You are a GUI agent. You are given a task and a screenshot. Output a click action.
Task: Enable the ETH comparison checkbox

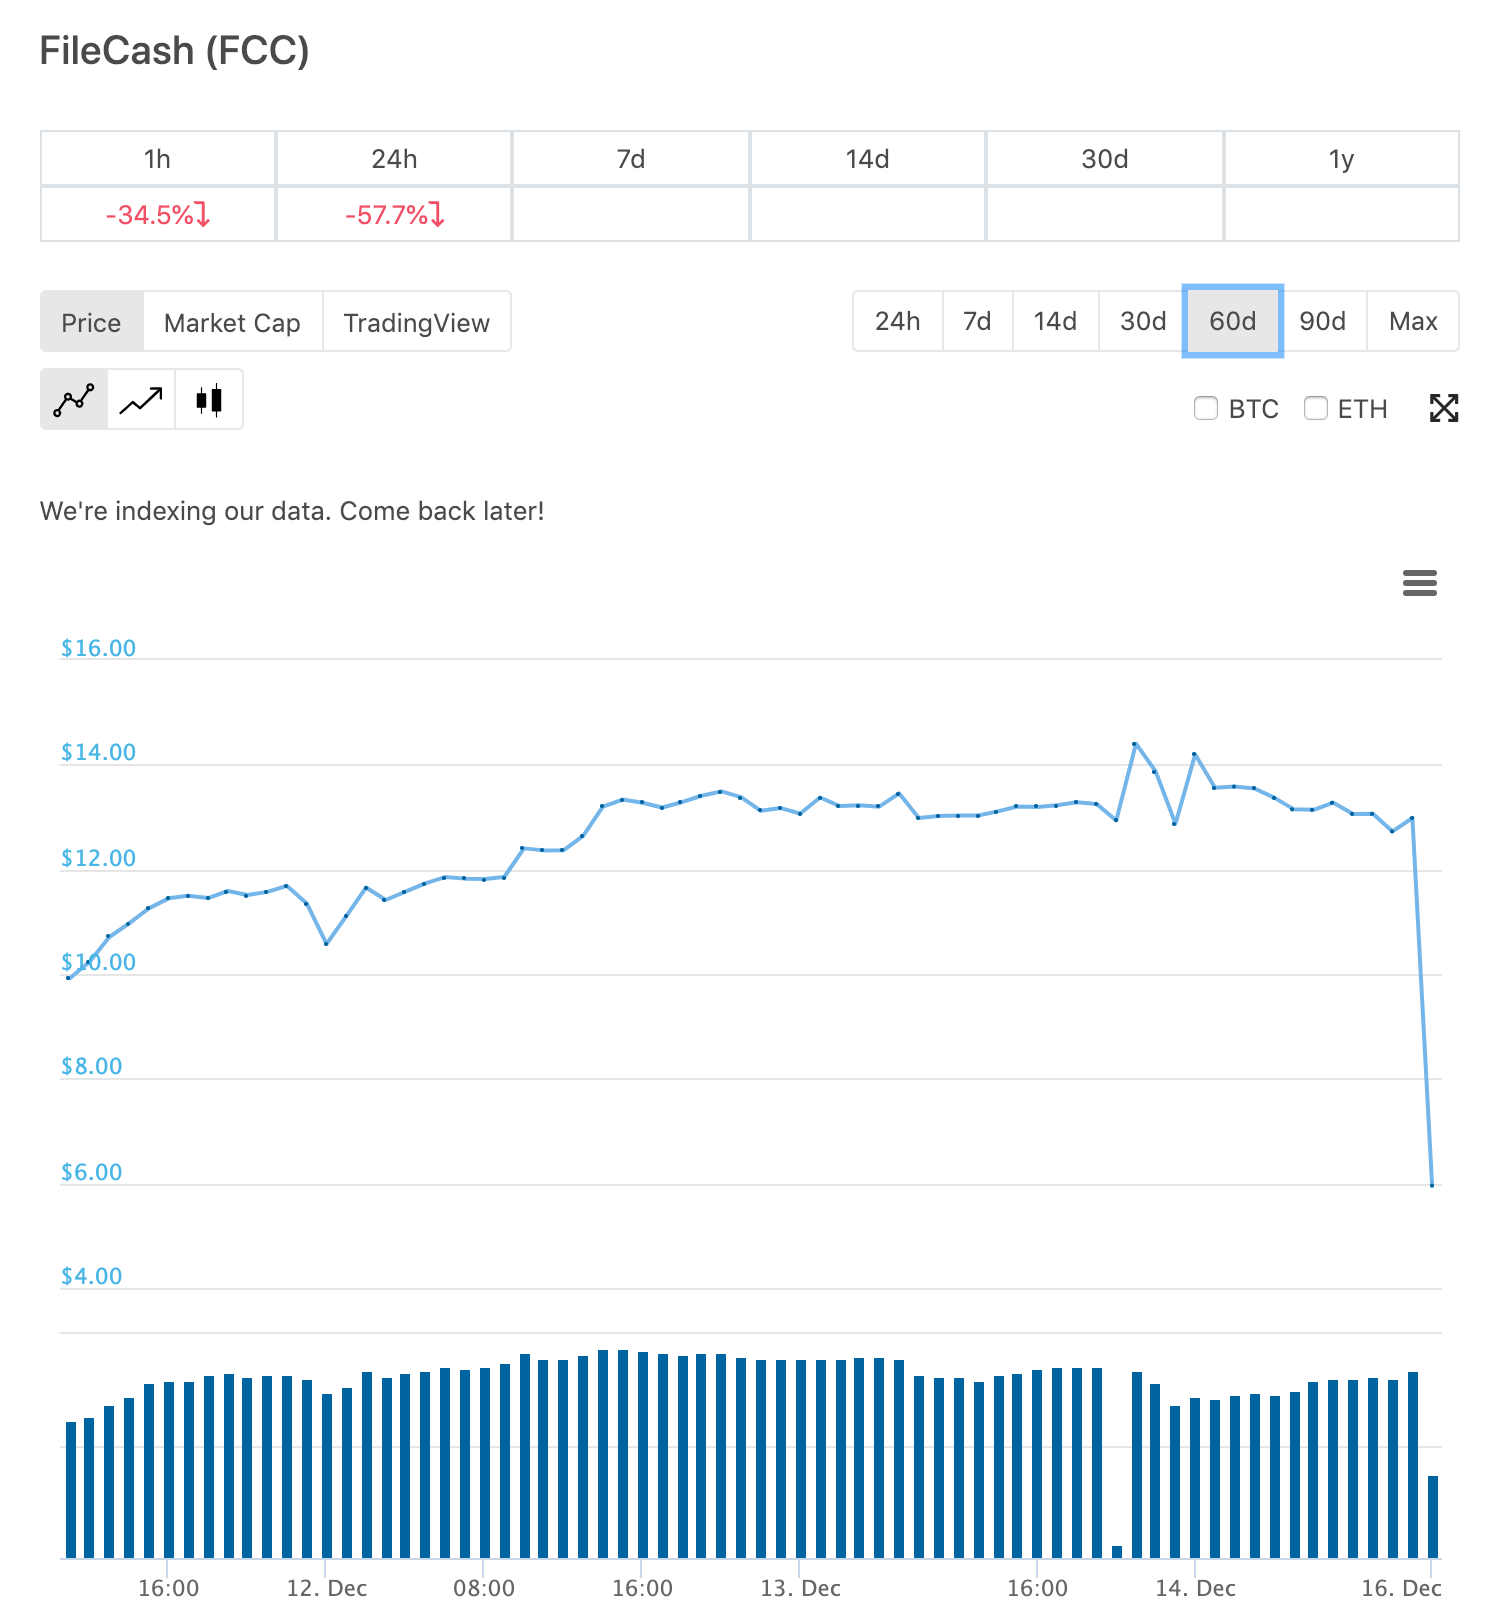pos(1316,408)
